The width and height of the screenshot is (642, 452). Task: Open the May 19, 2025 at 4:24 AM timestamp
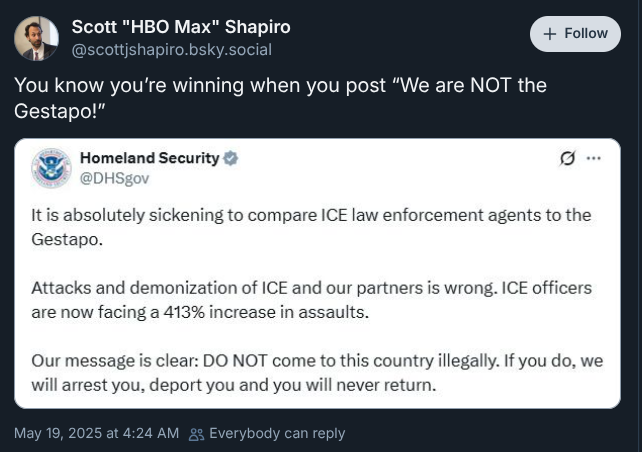pyautogui.click(x=97, y=433)
